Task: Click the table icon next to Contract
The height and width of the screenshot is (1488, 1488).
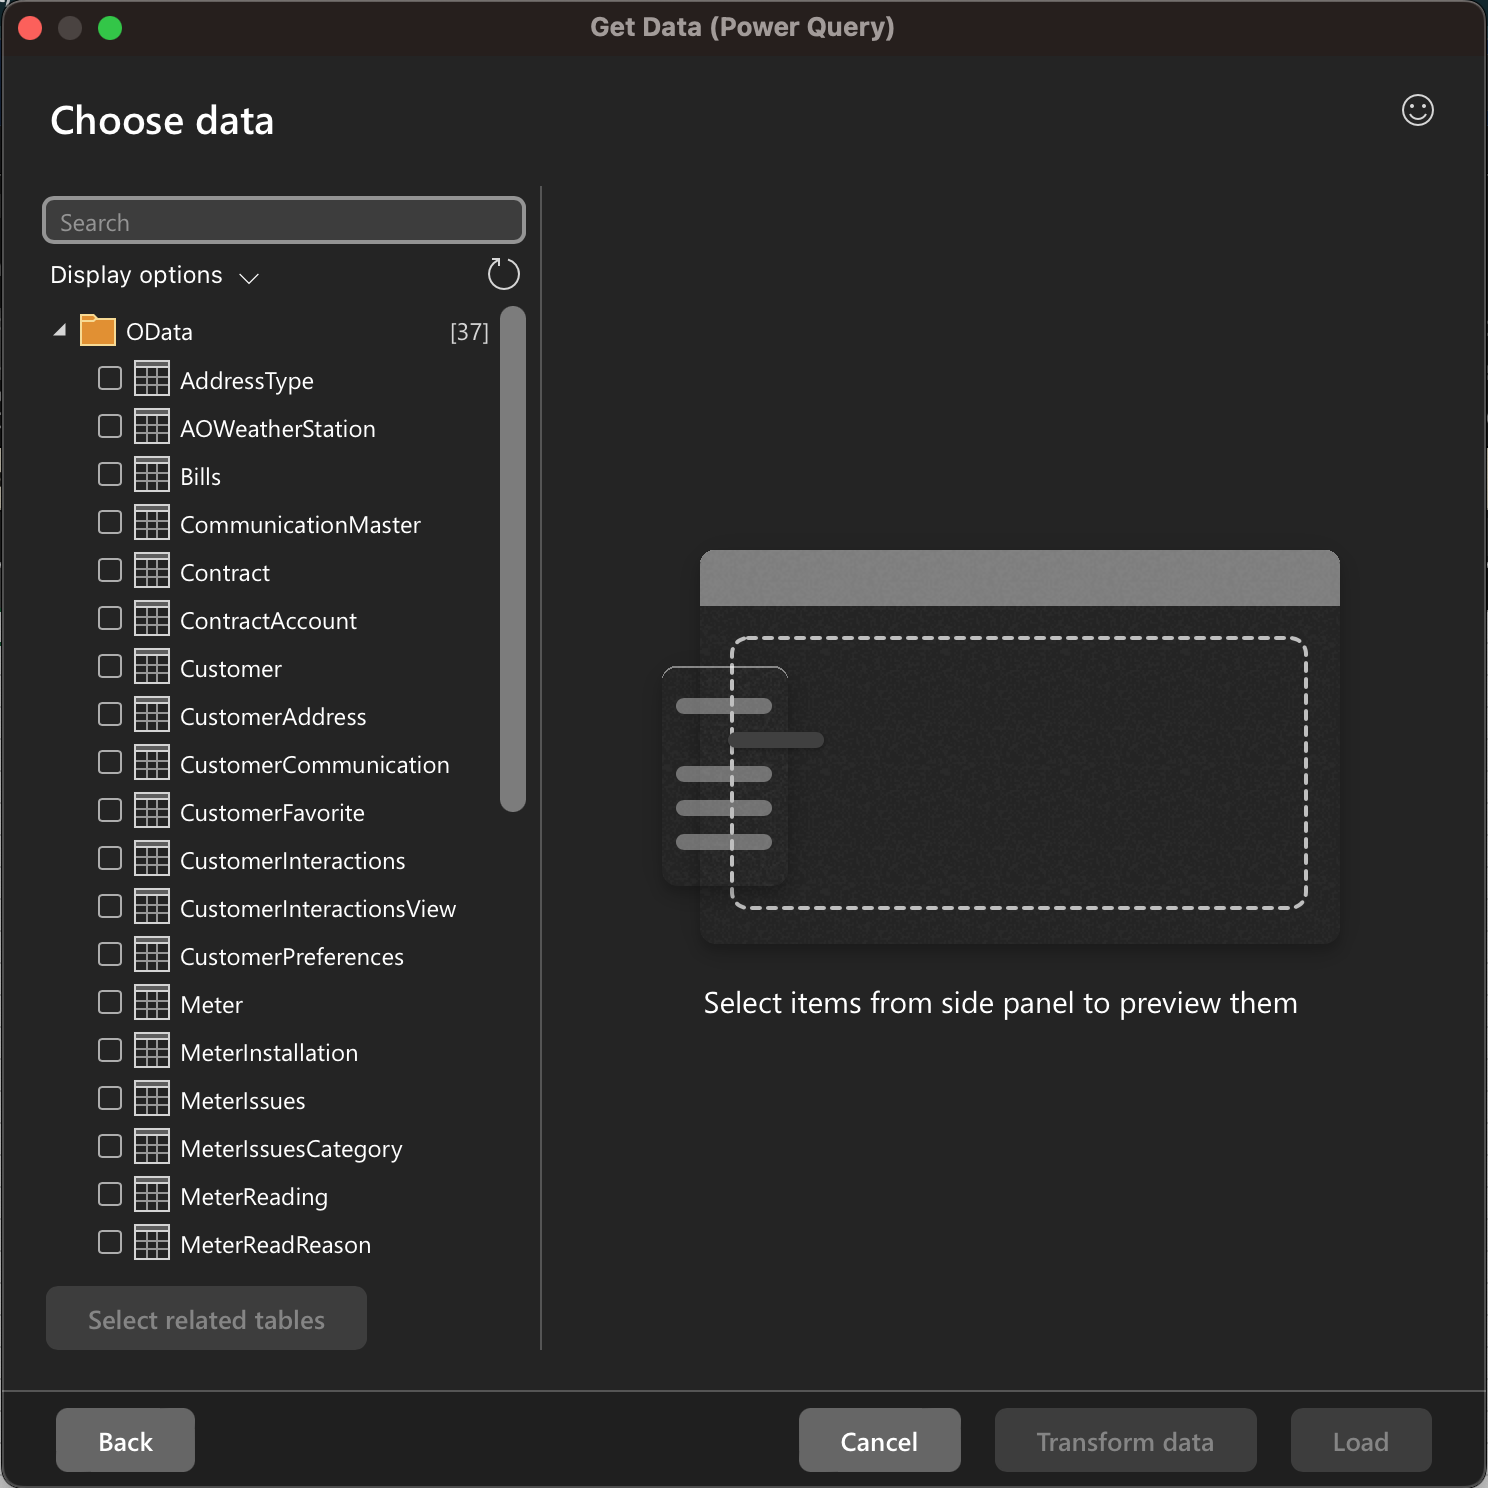Action: [152, 571]
